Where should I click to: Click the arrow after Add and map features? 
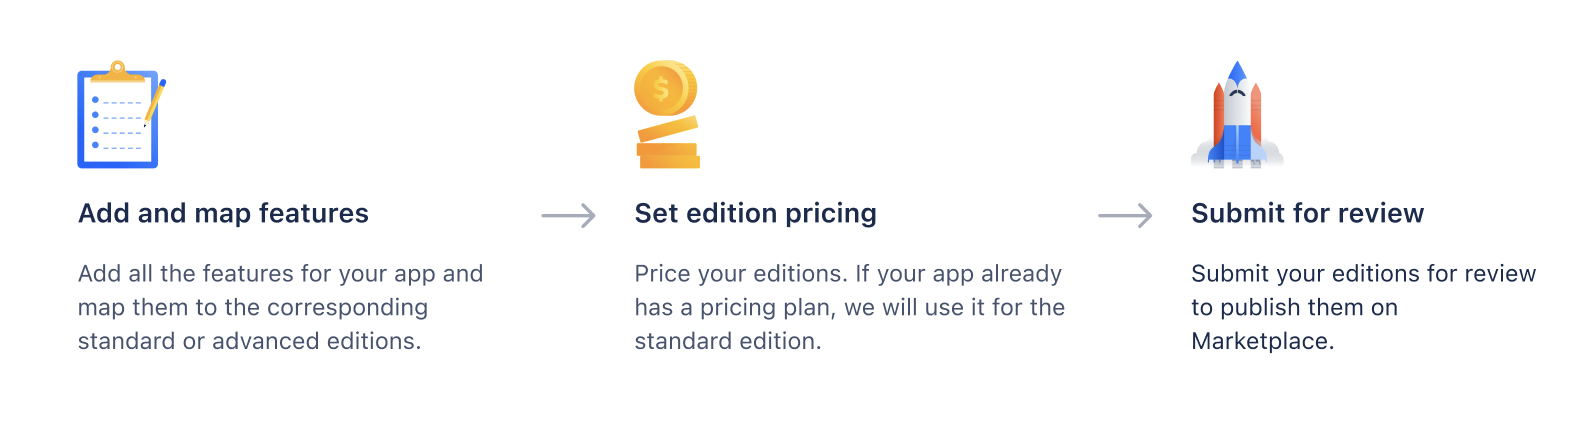coord(568,215)
